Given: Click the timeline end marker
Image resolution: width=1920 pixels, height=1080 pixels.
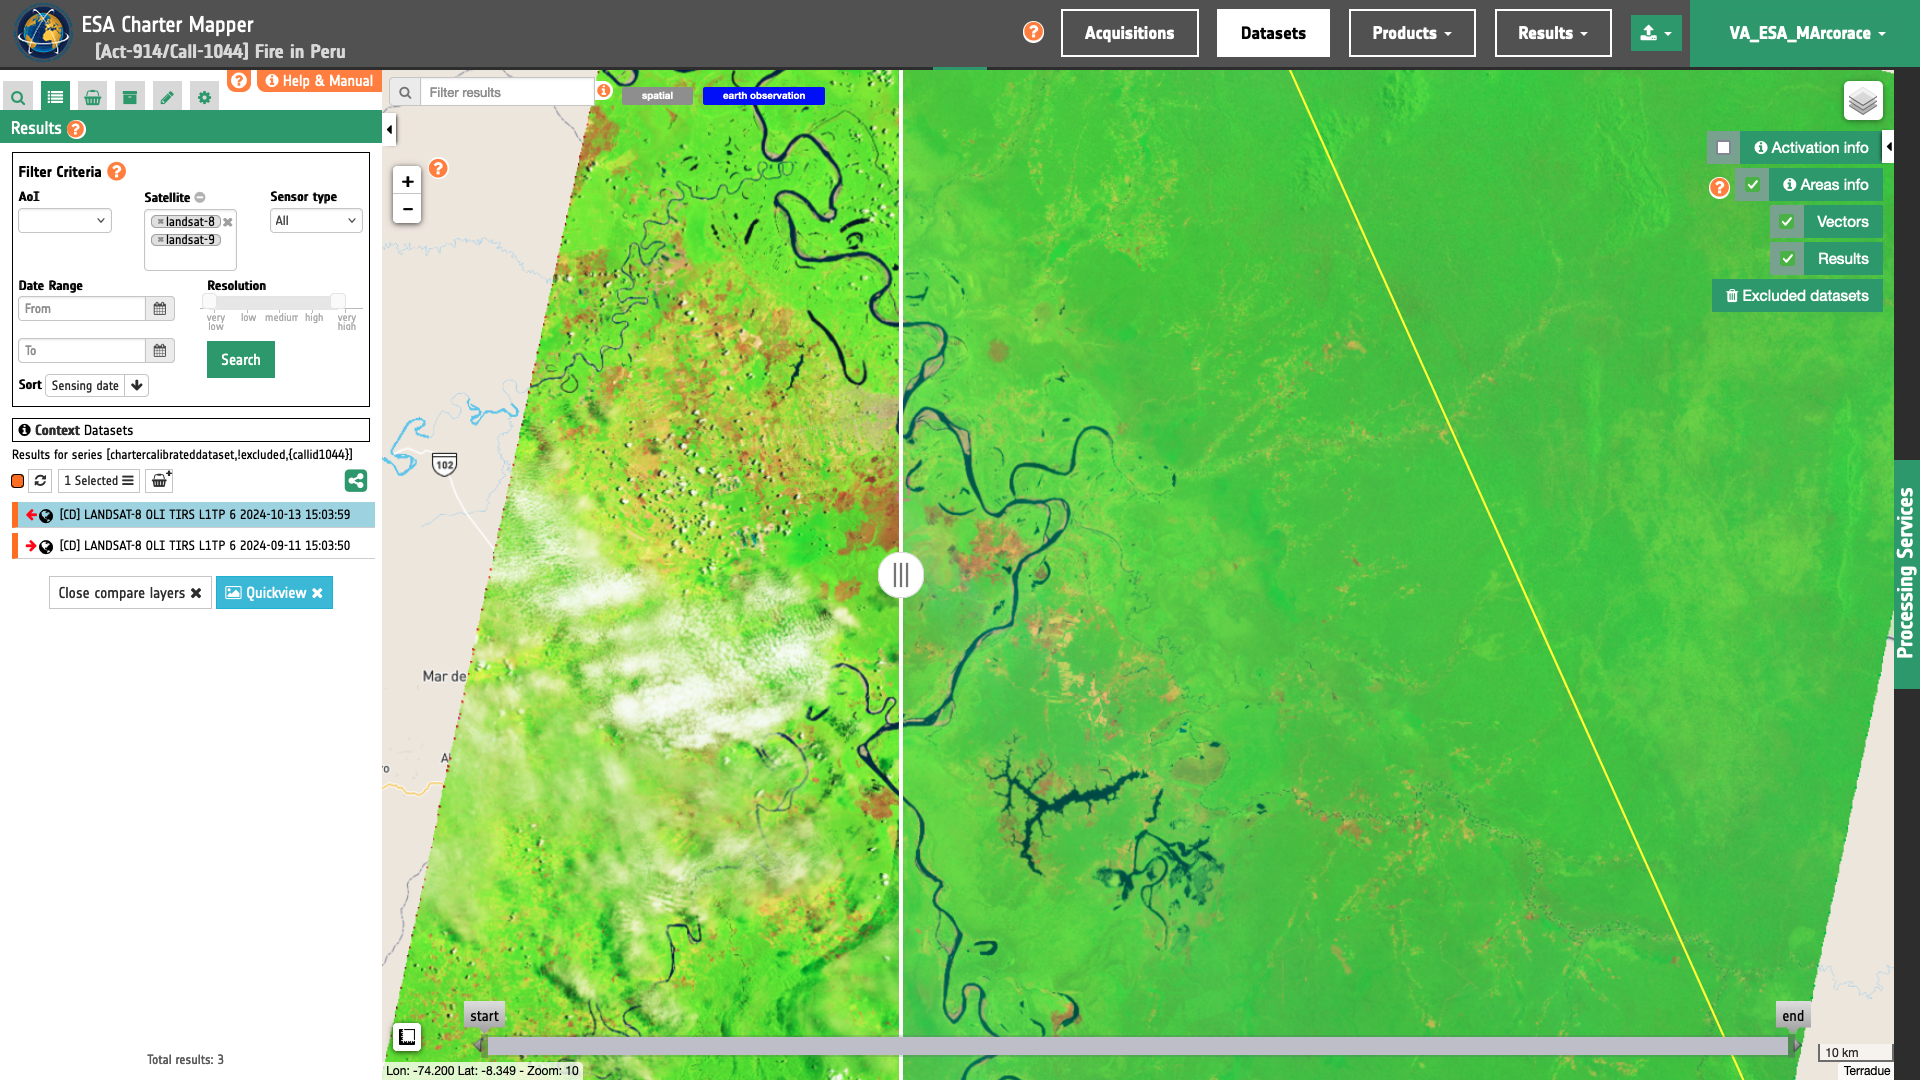Looking at the screenshot, I should 1793,1016.
